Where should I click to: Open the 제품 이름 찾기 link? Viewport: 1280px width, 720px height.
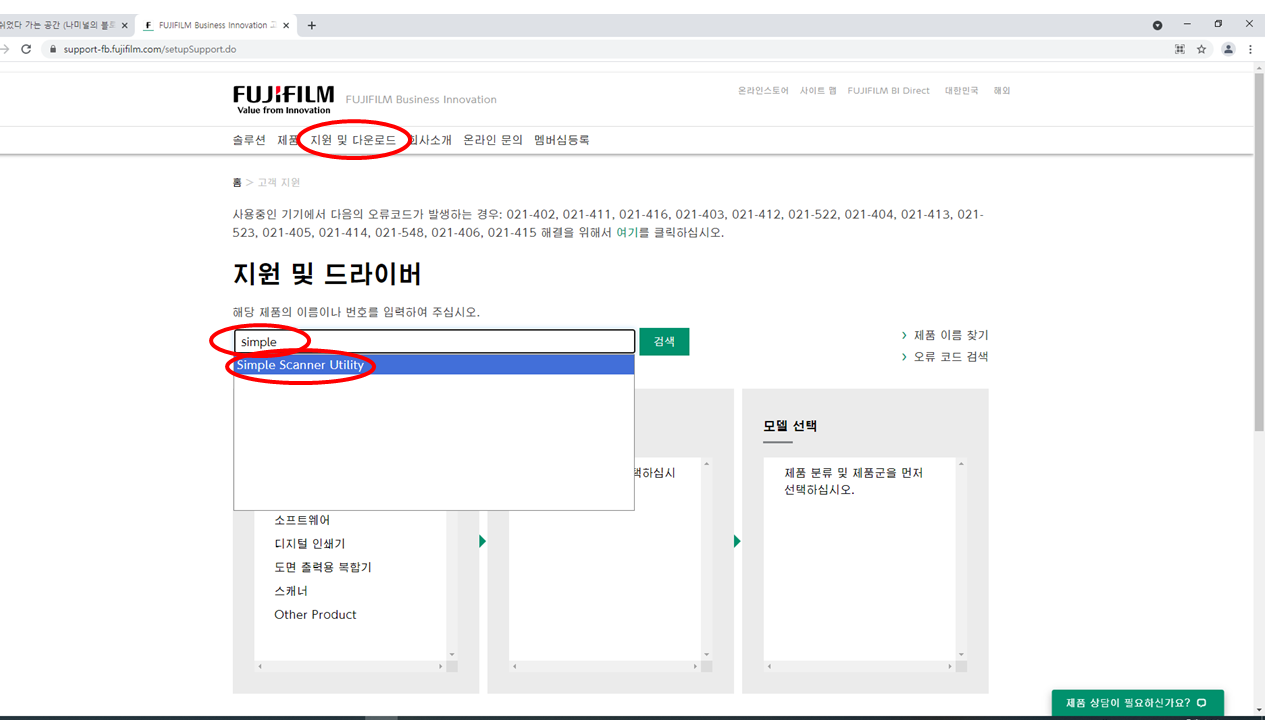(951, 335)
